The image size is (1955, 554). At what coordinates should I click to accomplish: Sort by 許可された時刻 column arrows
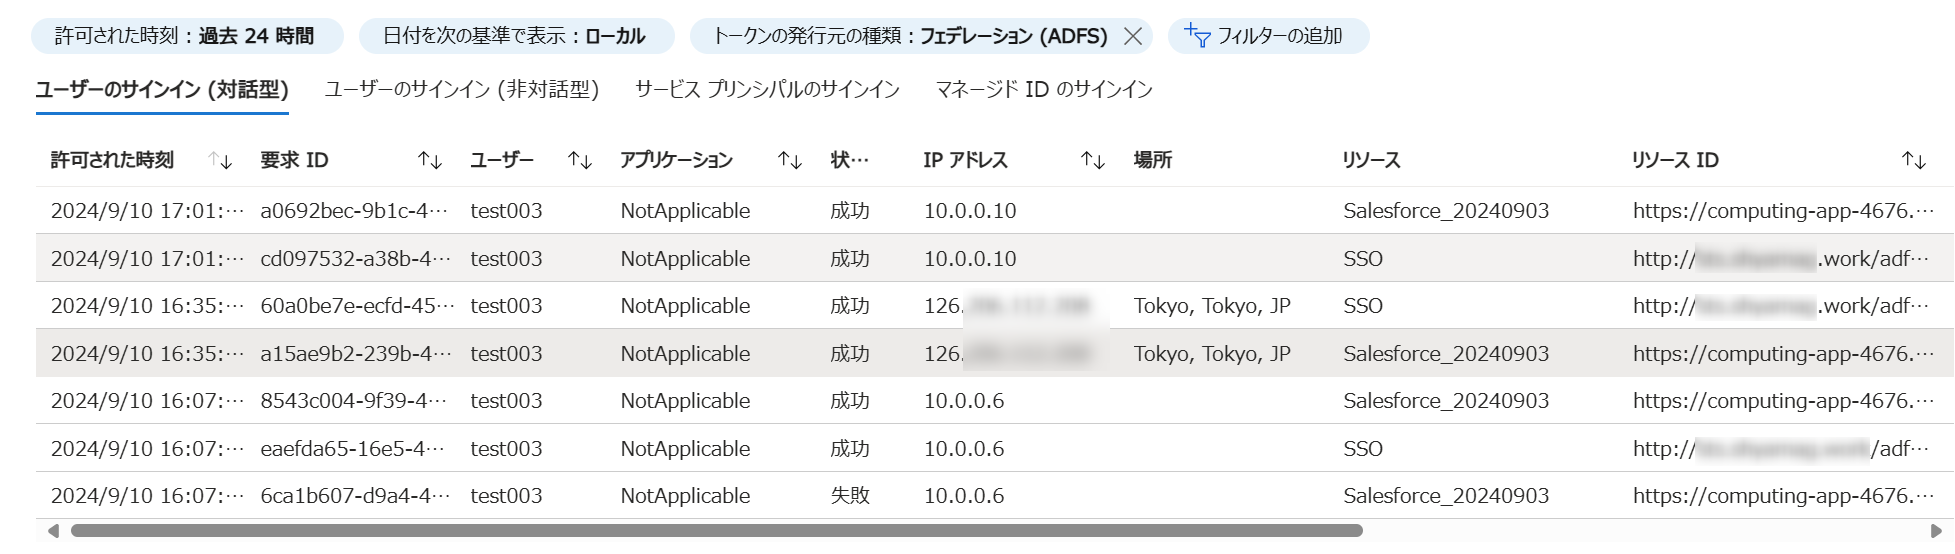(220, 160)
